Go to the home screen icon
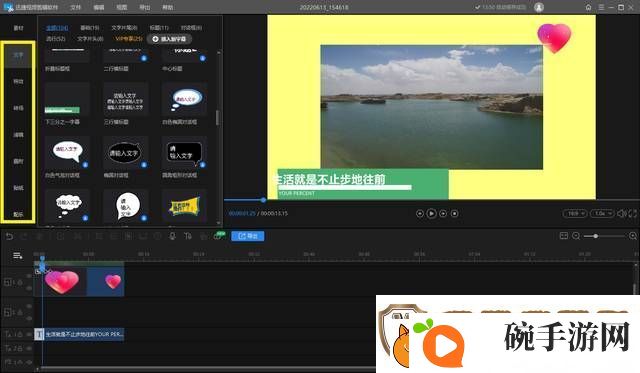640x373 pixels. [588, 7]
